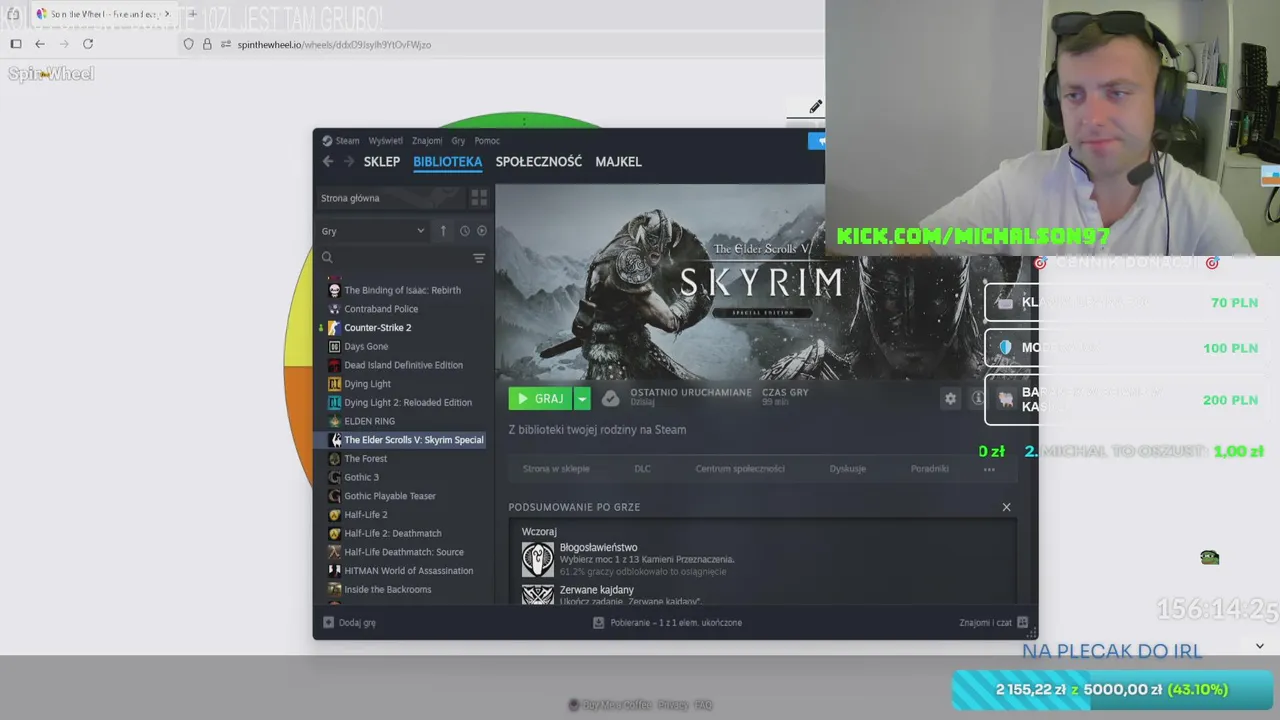Open the Dyskusje link
The image size is (1280, 720).
click(x=848, y=469)
